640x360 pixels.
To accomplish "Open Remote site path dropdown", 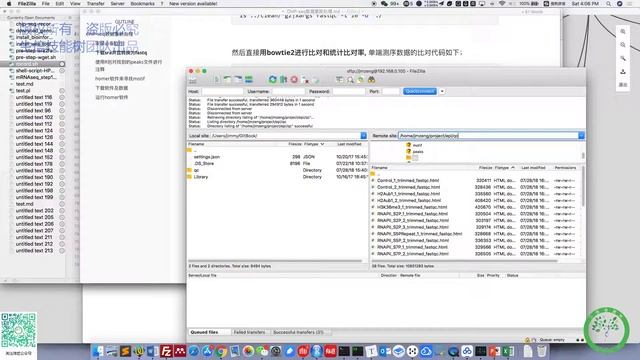I will 581,136.
